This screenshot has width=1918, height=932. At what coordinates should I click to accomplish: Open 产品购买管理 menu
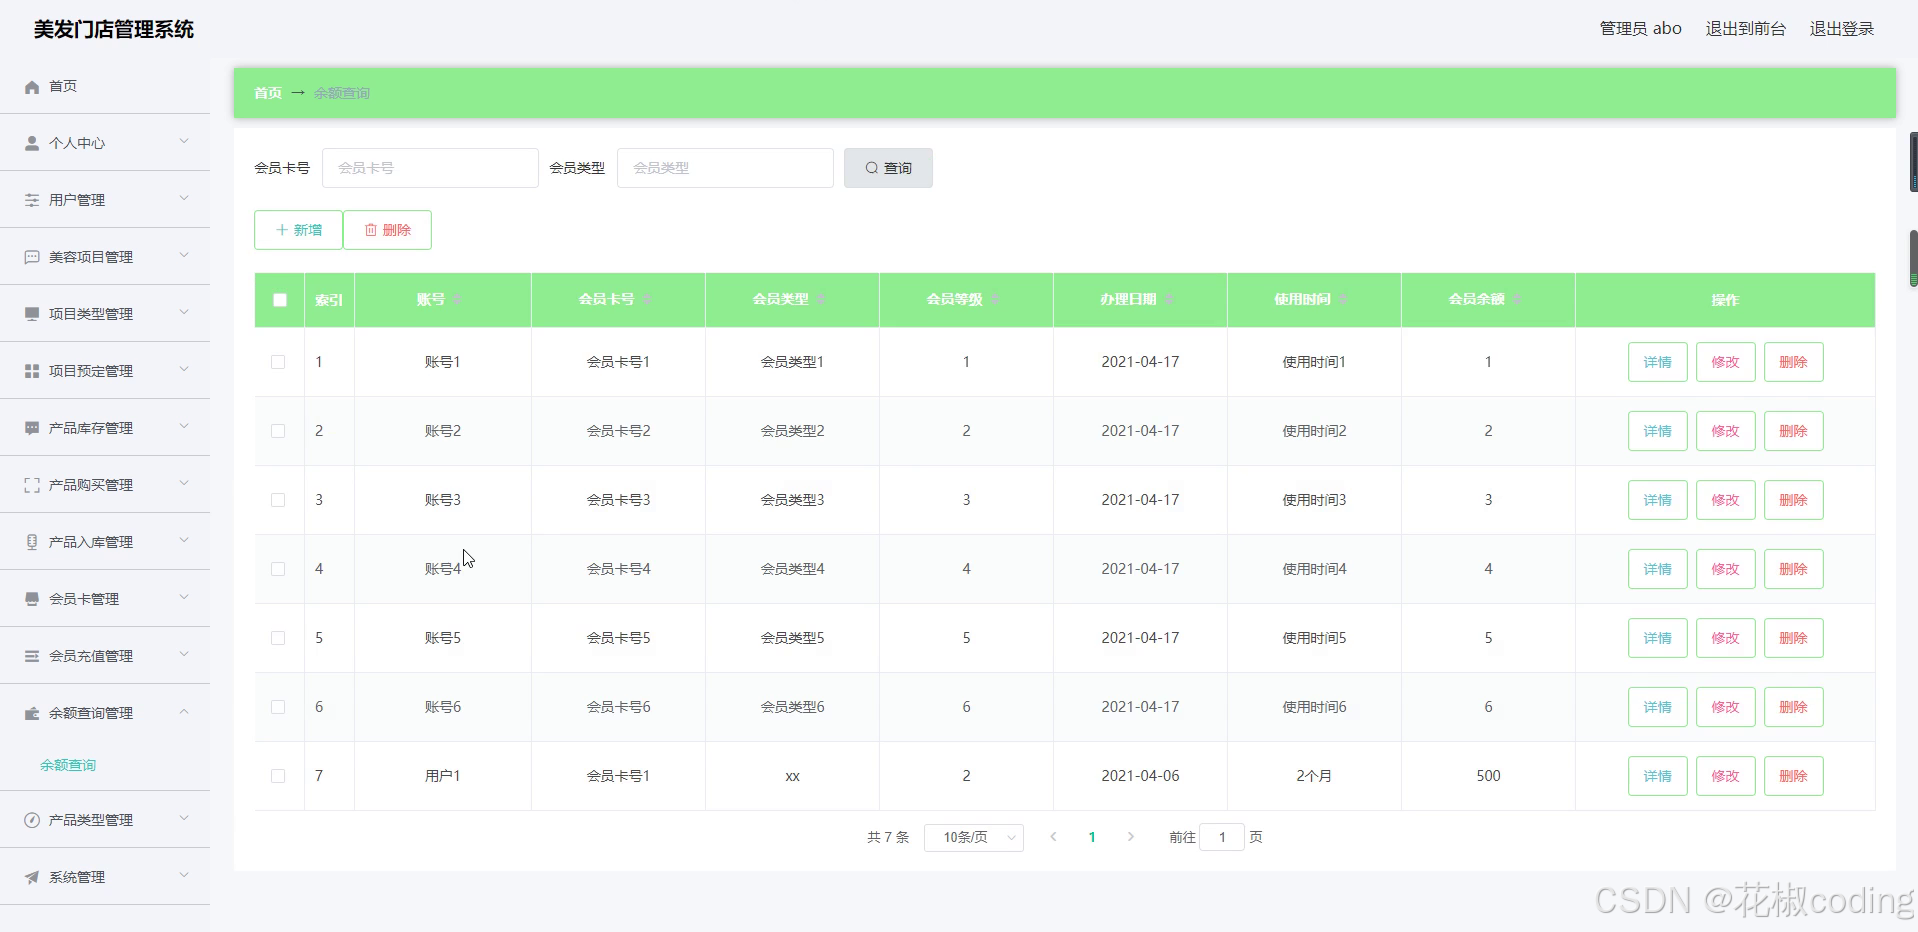pos(105,485)
